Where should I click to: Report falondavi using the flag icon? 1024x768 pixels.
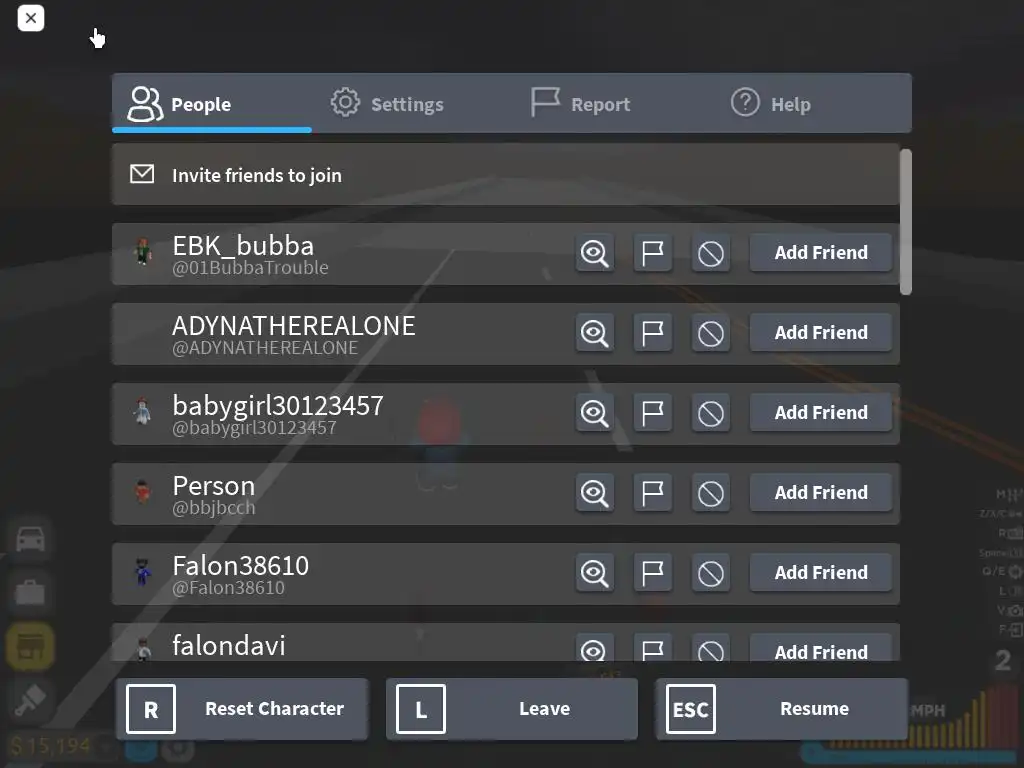652,648
